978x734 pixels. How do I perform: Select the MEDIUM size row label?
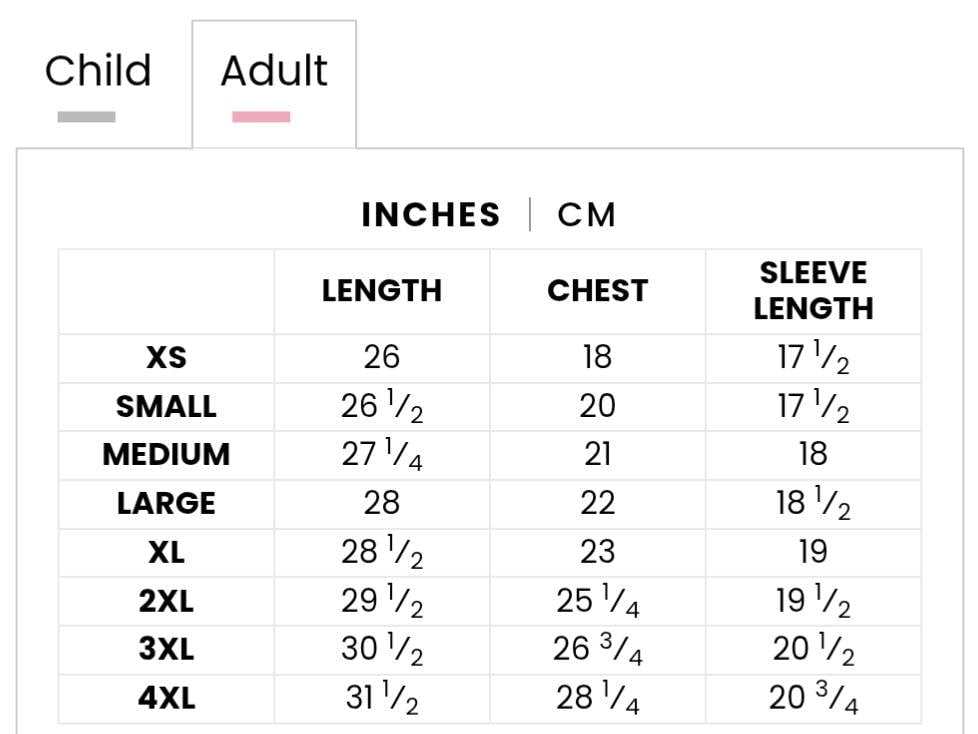click(167, 455)
